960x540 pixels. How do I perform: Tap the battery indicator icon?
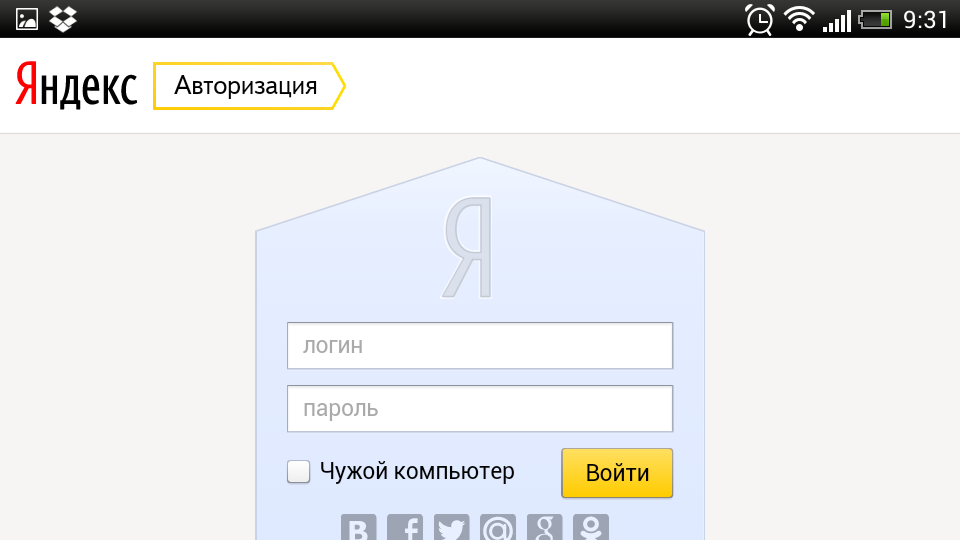[875, 19]
